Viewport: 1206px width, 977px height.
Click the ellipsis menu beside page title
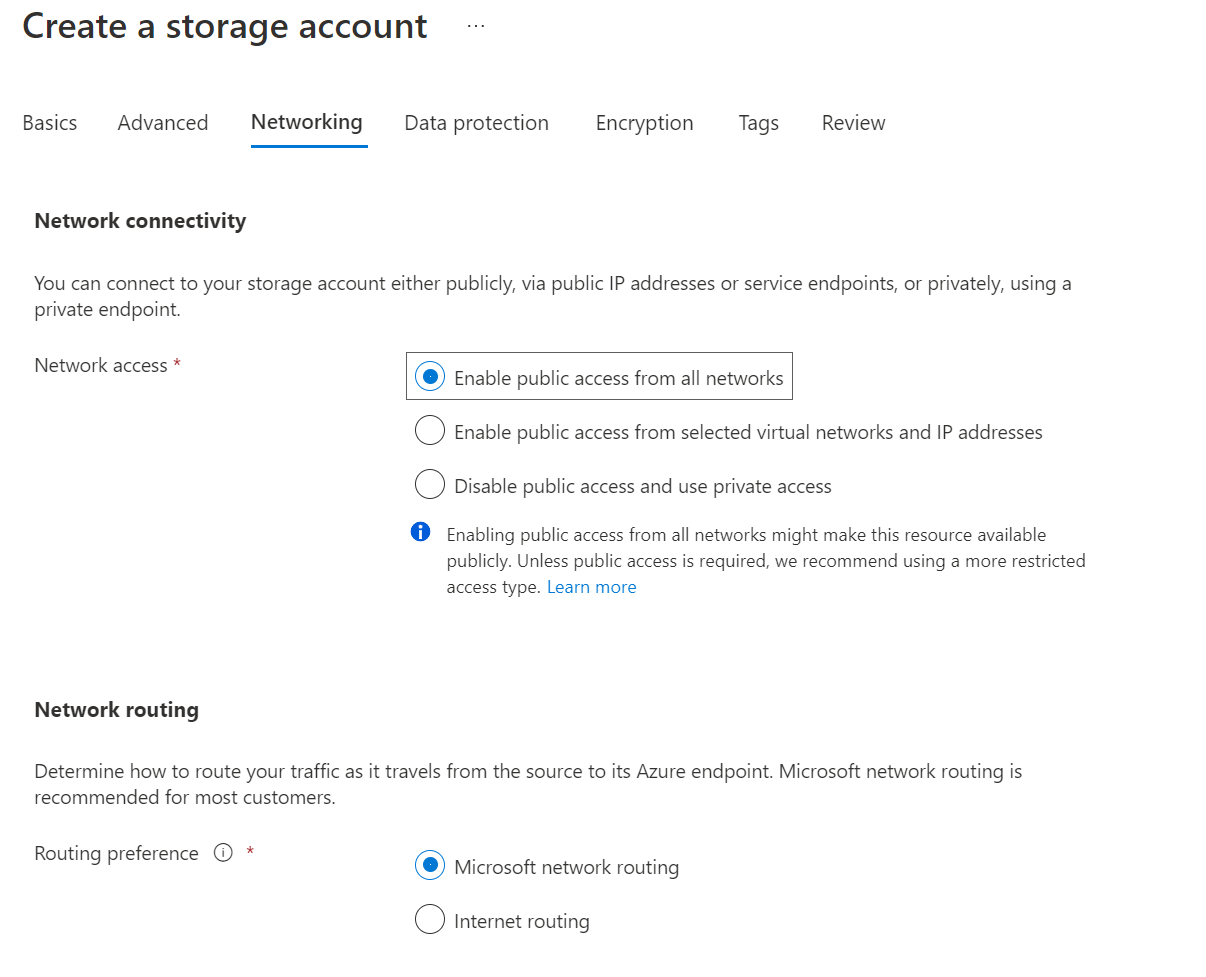click(476, 26)
